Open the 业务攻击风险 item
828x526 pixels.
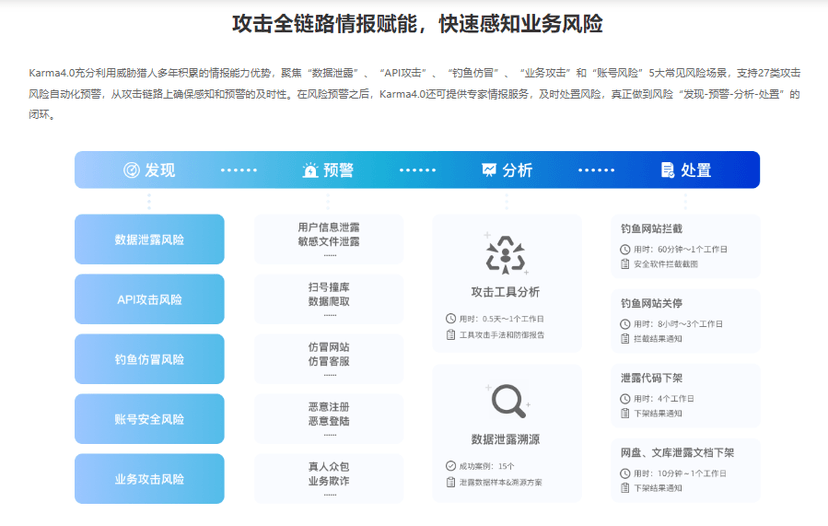(x=149, y=479)
